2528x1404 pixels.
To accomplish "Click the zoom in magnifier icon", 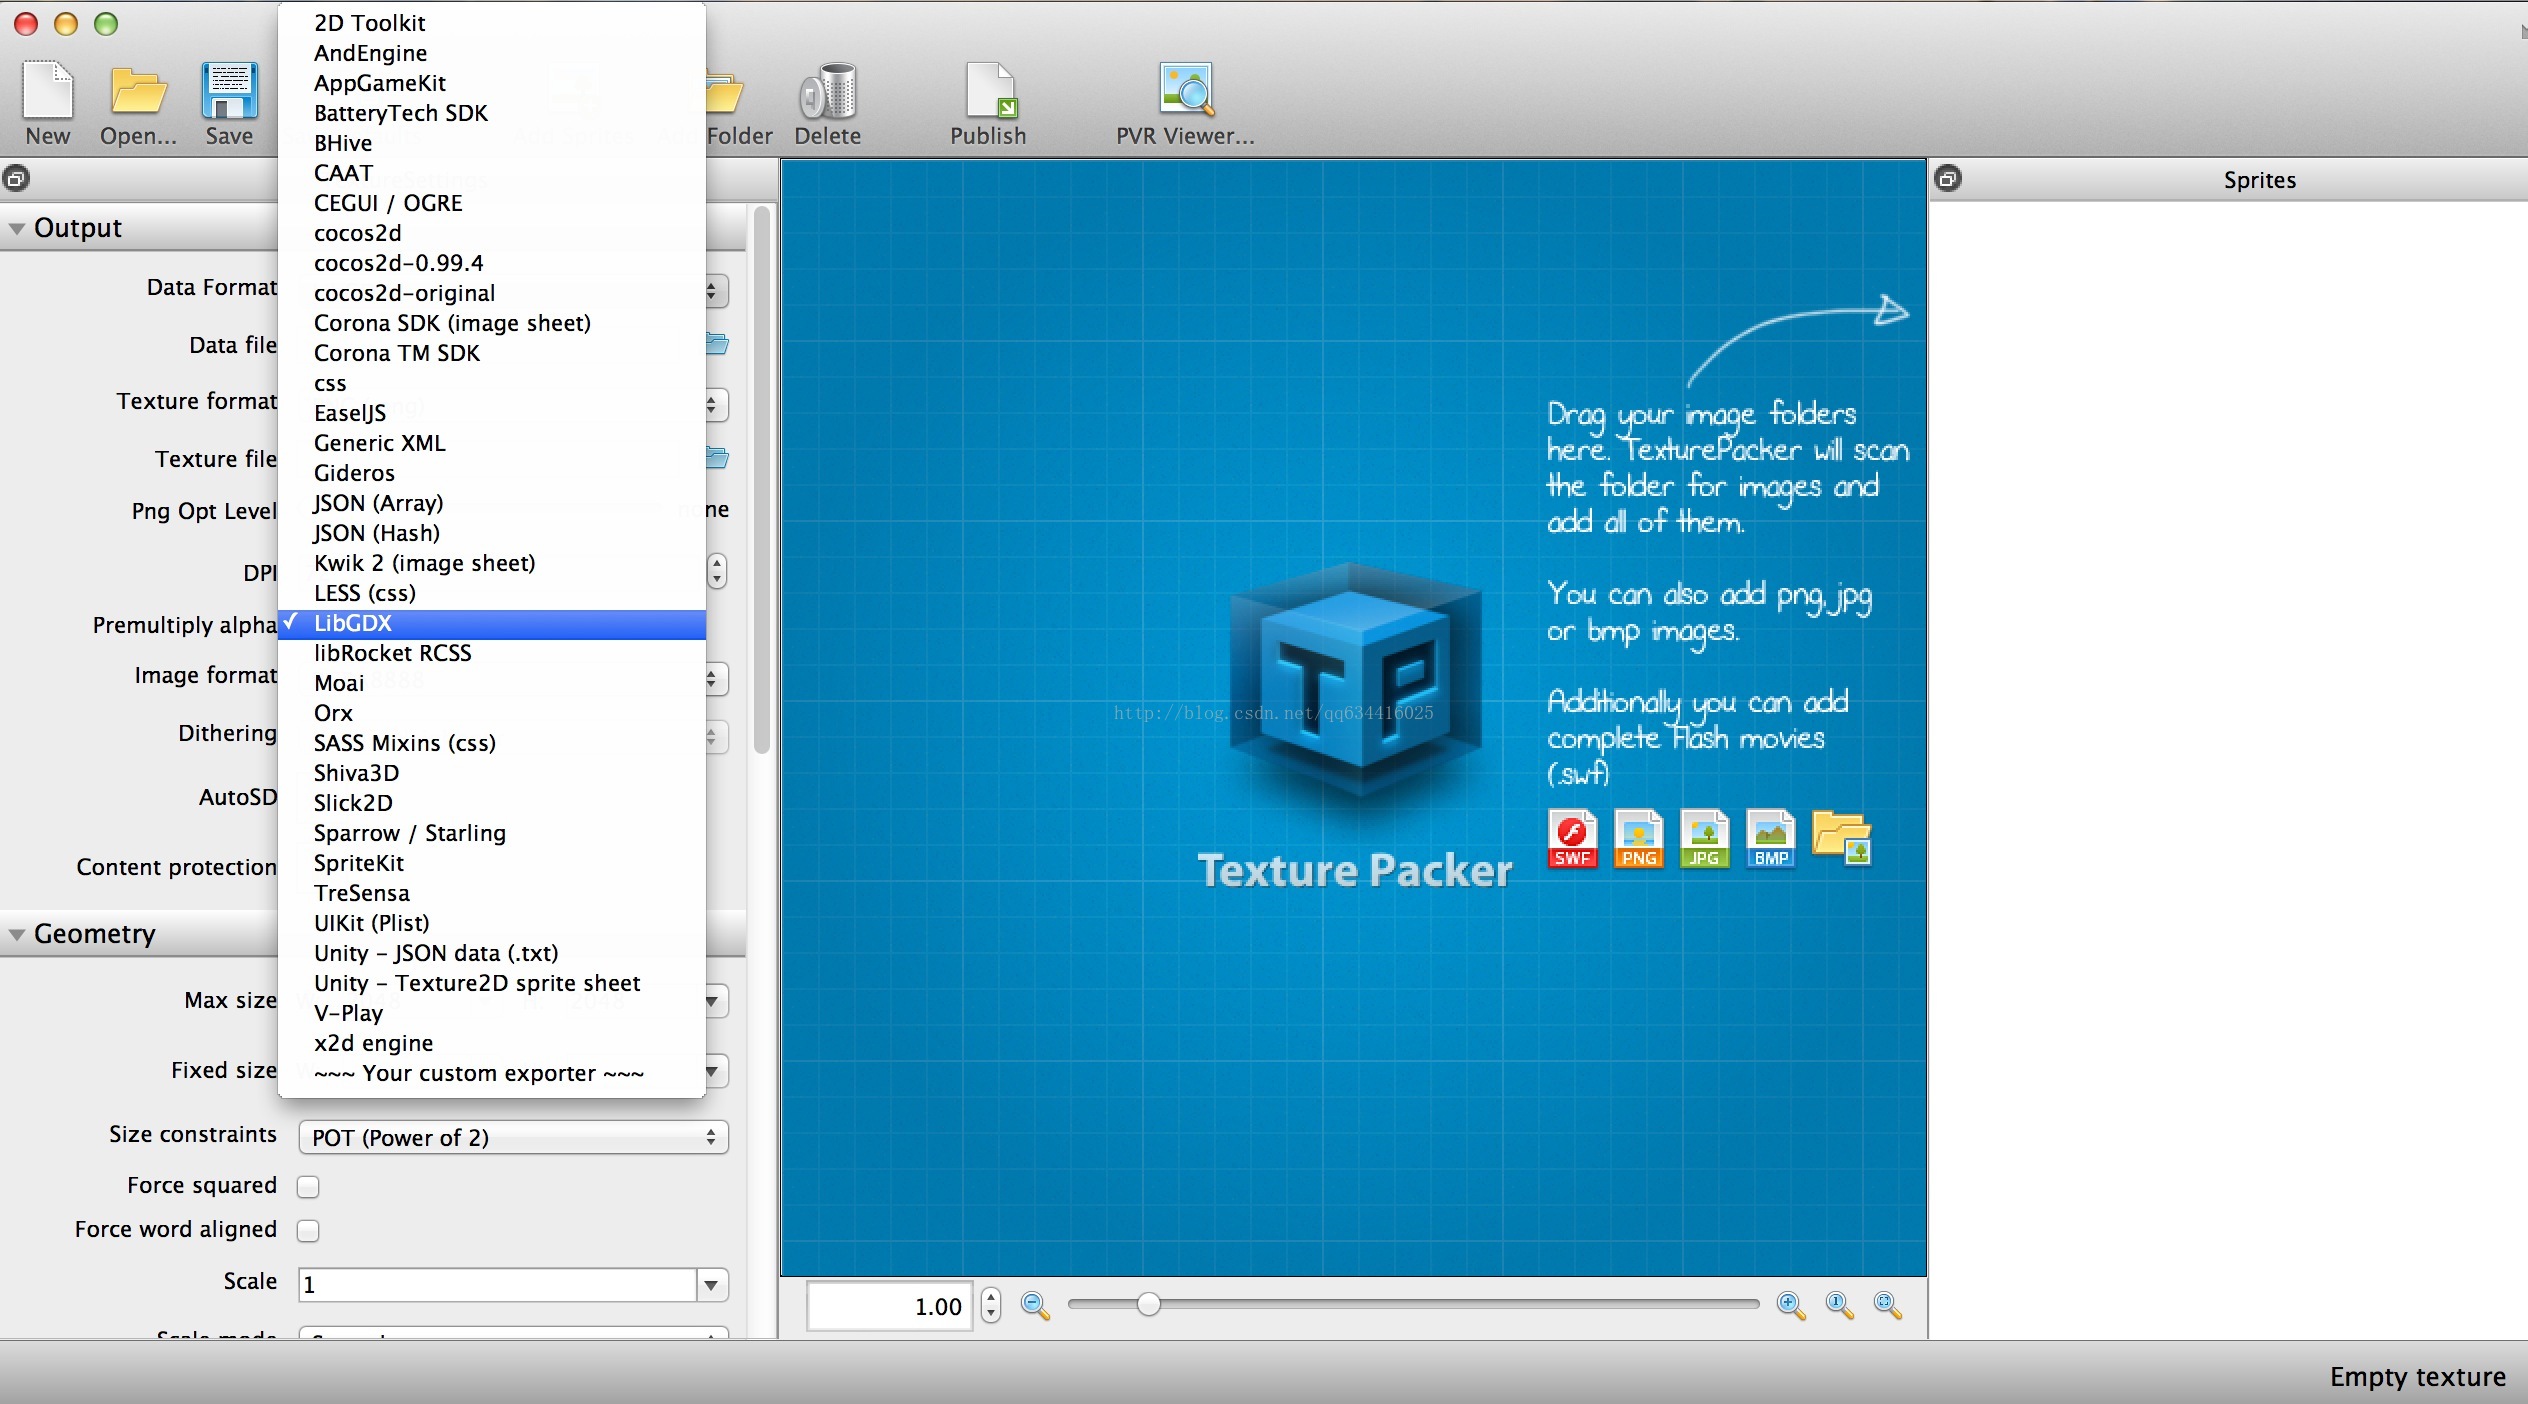I will click(x=1791, y=1306).
